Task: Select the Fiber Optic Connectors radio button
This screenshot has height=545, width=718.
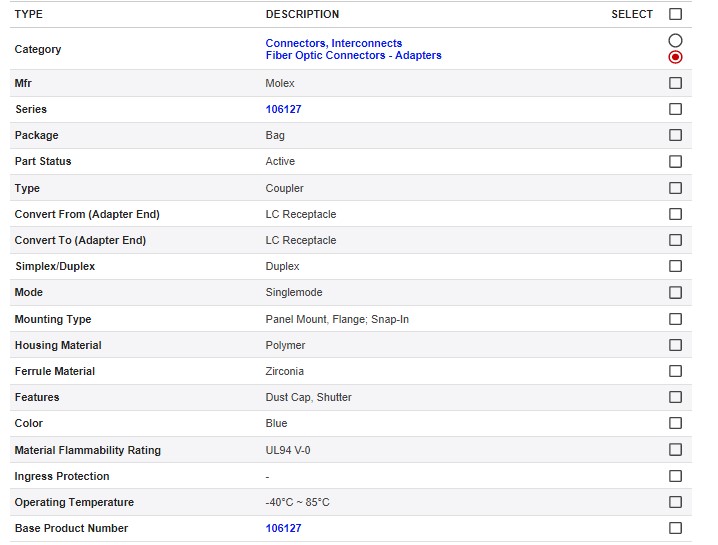Action: (x=675, y=57)
